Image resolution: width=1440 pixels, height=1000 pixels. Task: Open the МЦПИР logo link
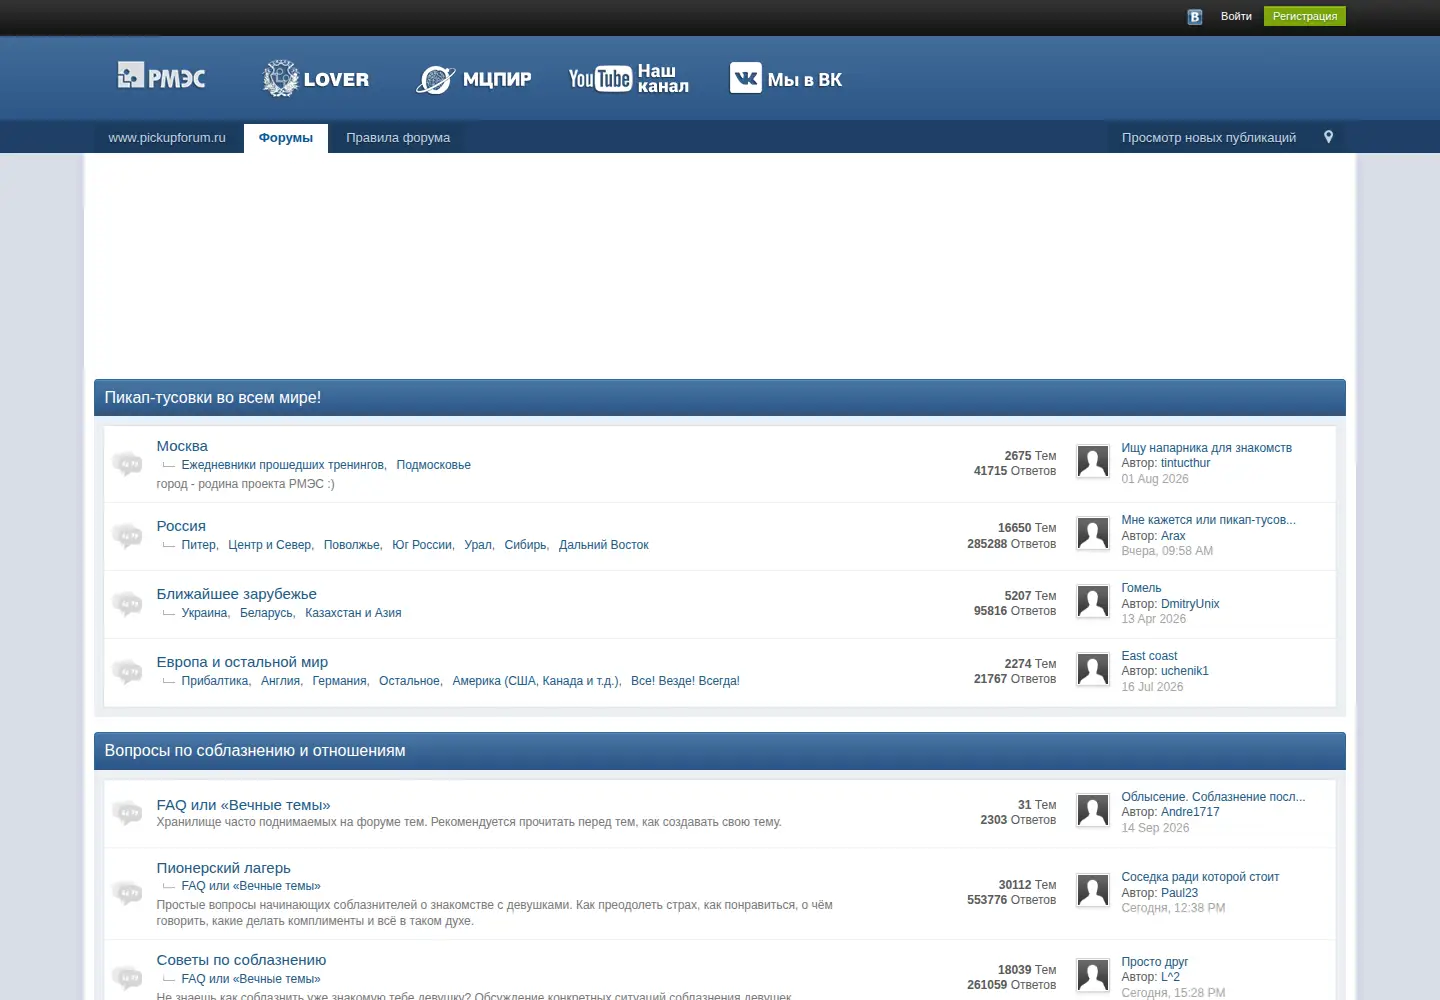pos(474,79)
